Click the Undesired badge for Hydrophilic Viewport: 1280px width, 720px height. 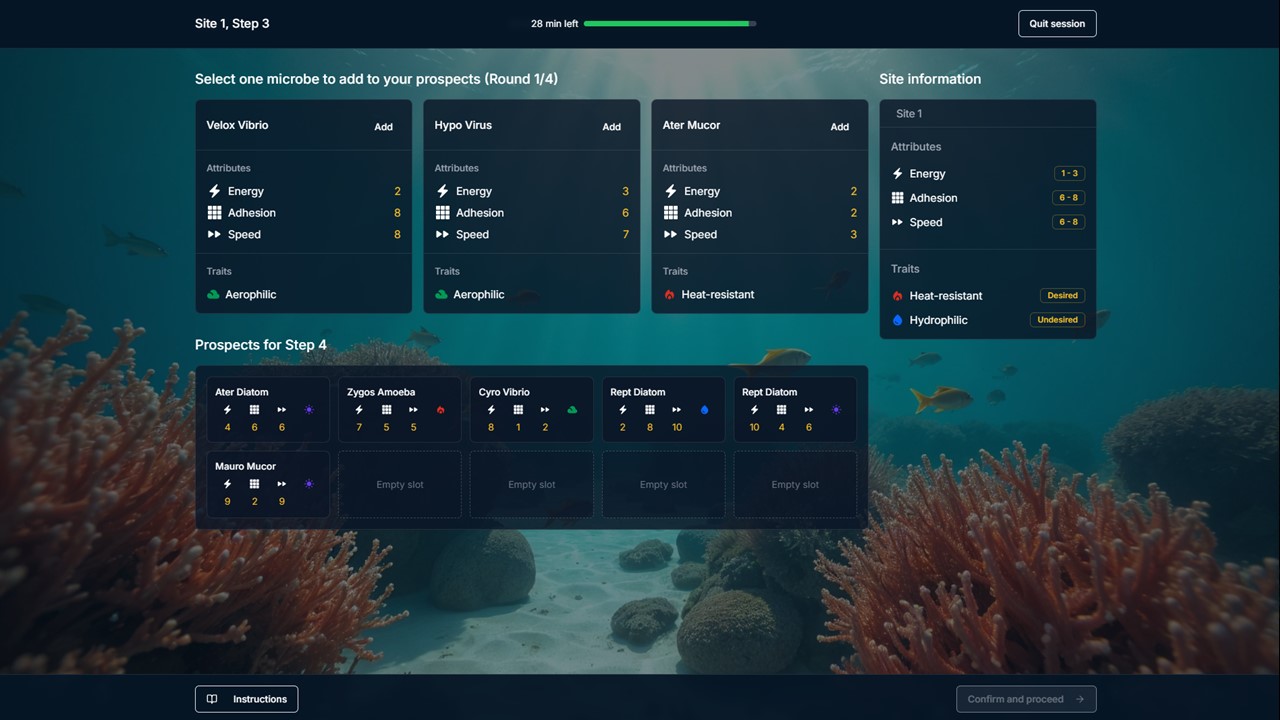[1057, 320]
